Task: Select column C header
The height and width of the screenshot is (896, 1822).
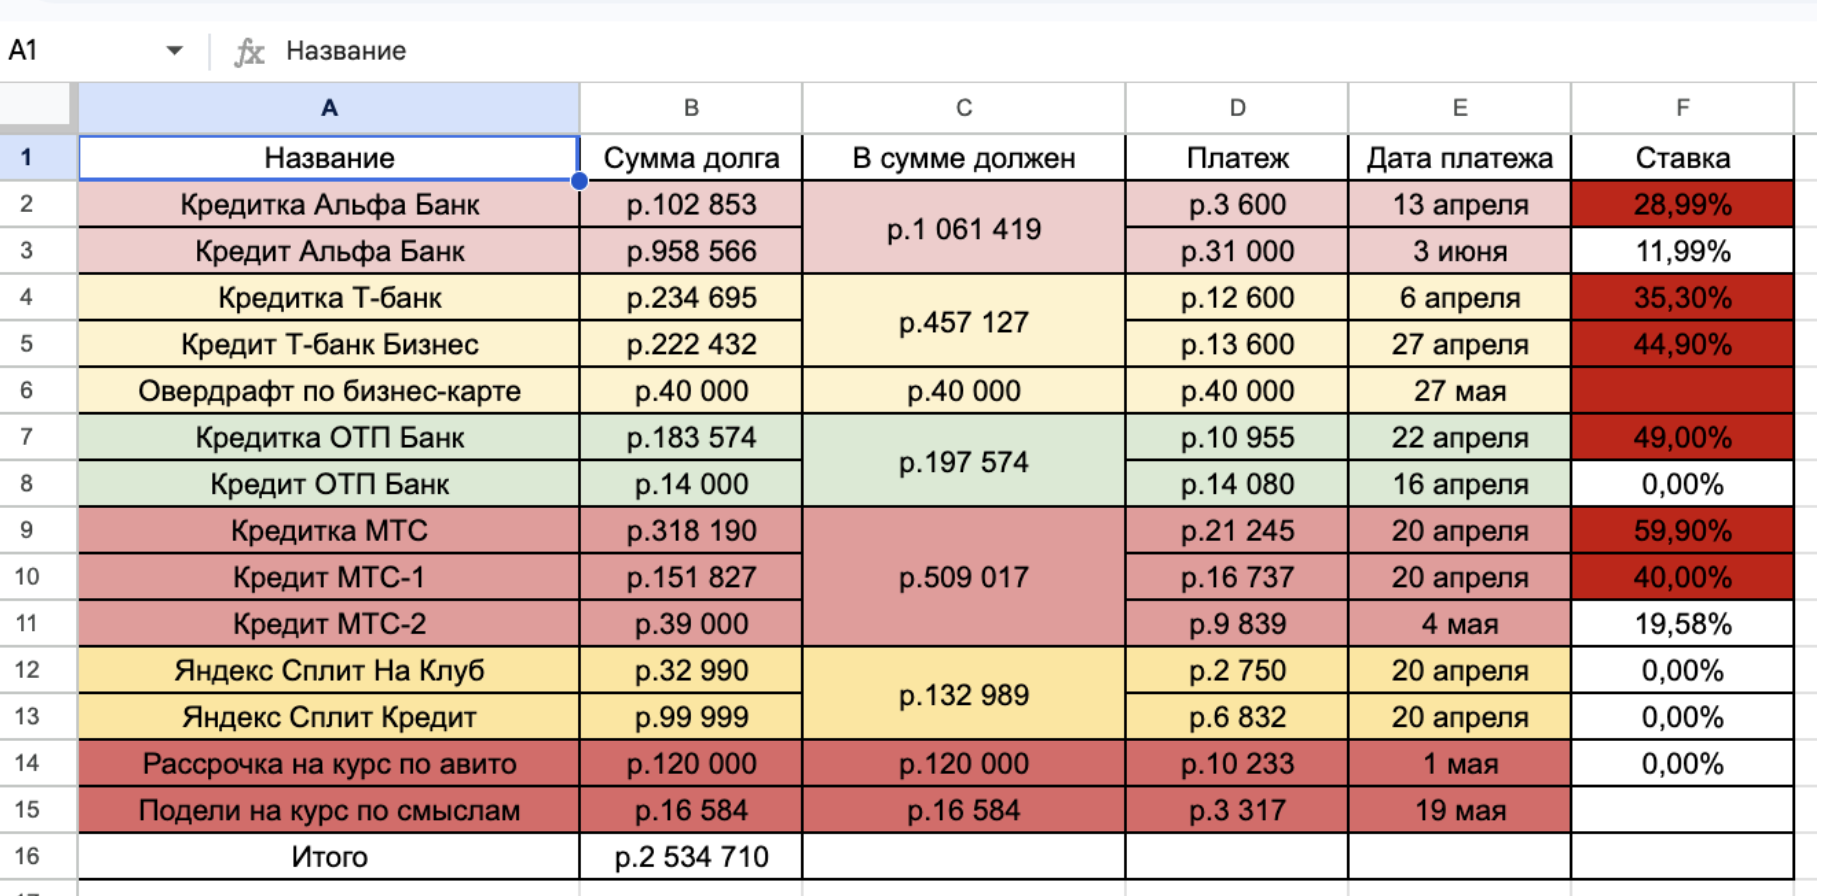Action: pos(964,108)
